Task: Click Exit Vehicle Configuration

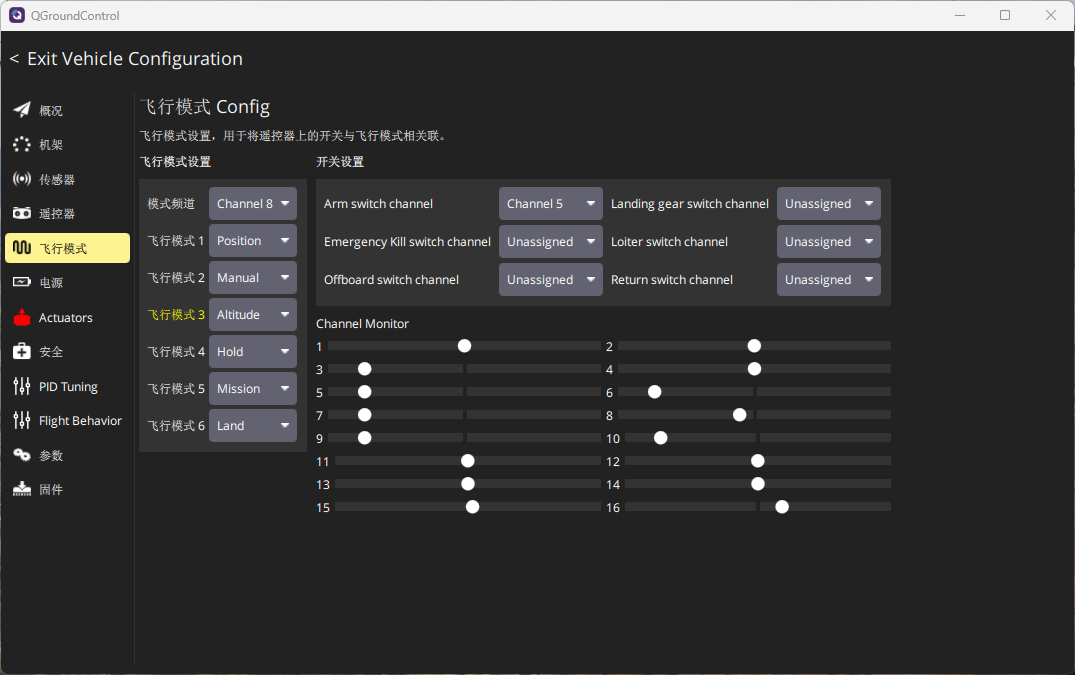Action: click(x=126, y=59)
